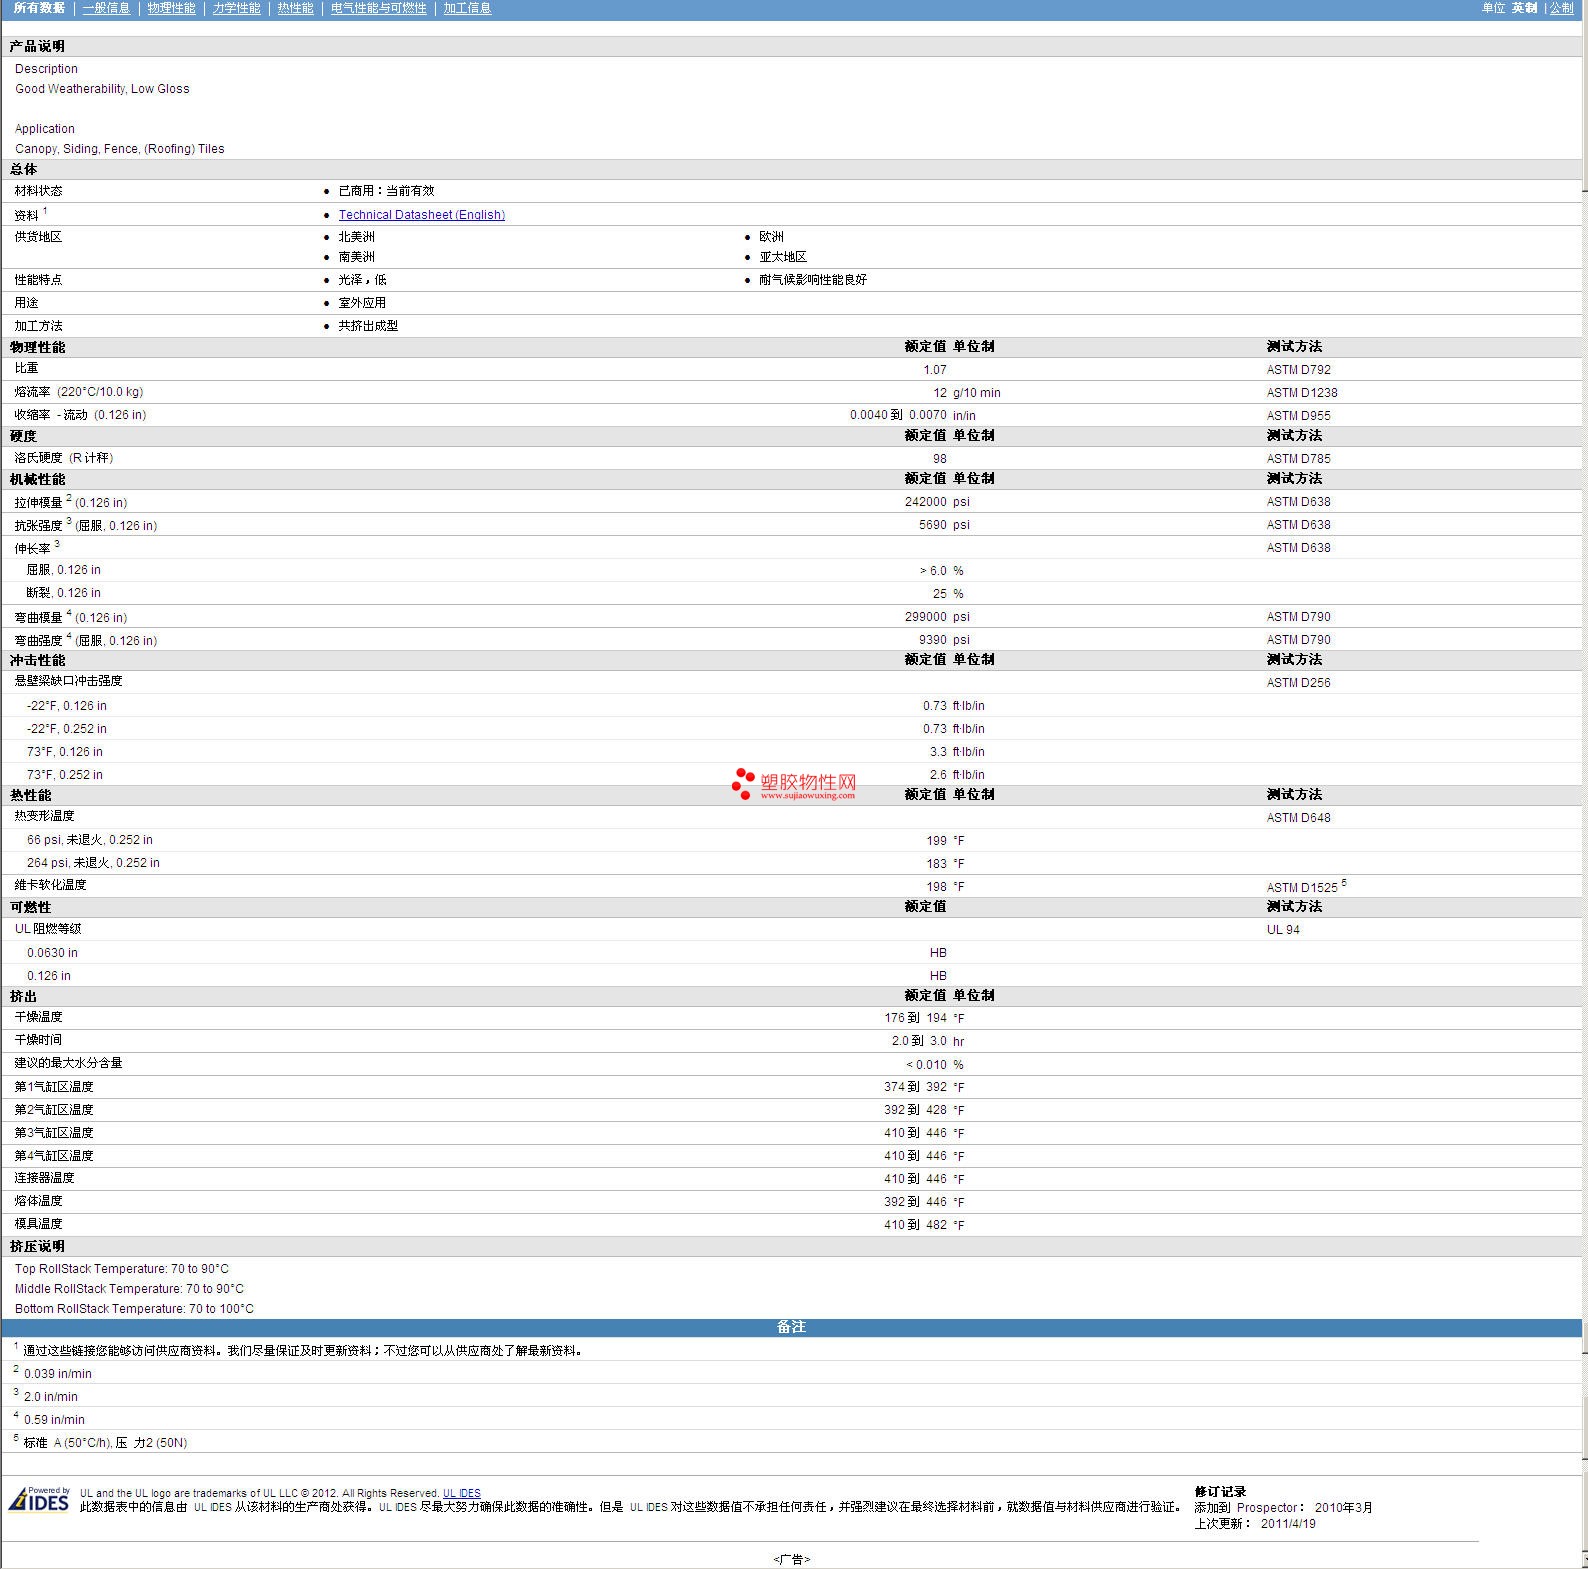
Task: Click the 连接器温度 row label
Action: point(44,1178)
